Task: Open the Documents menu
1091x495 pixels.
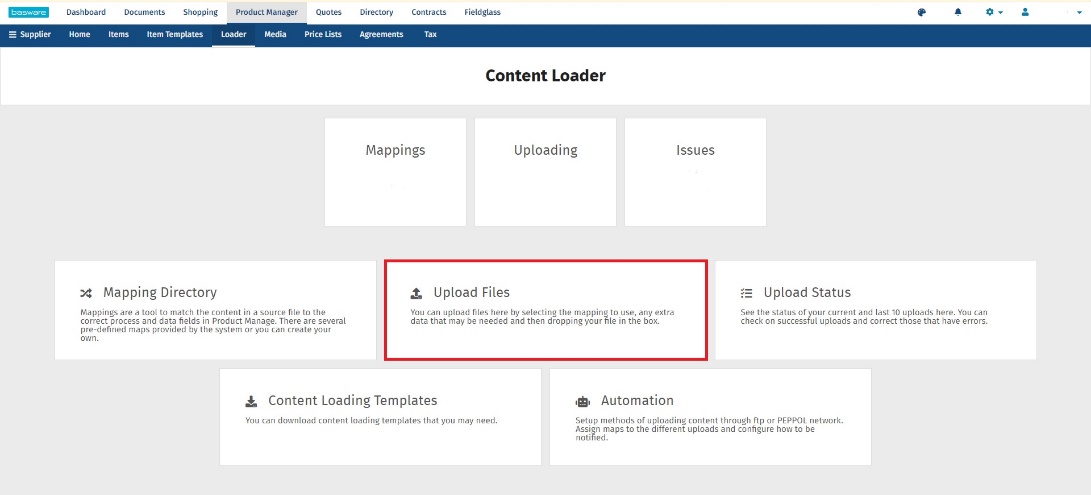Action: coord(145,12)
